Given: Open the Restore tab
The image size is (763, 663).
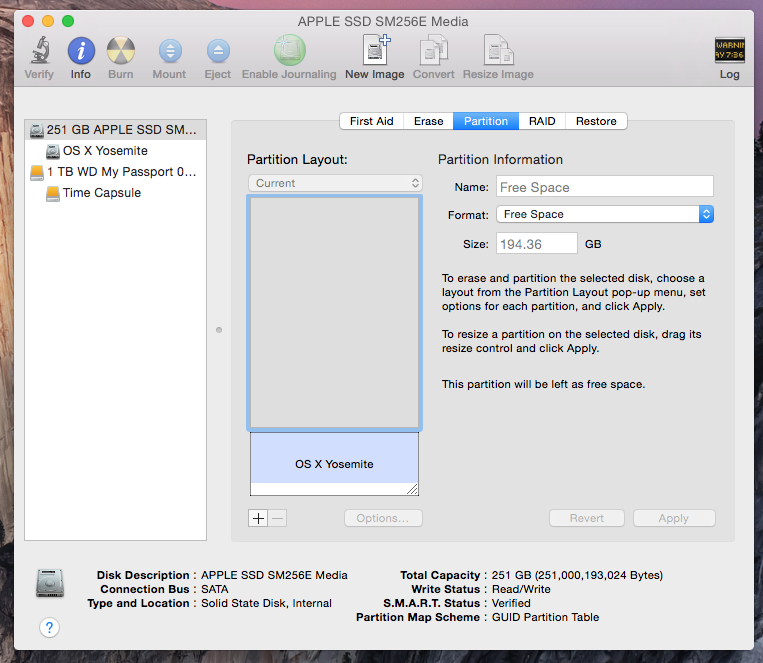Looking at the screenshot, I should coord(596,121).
